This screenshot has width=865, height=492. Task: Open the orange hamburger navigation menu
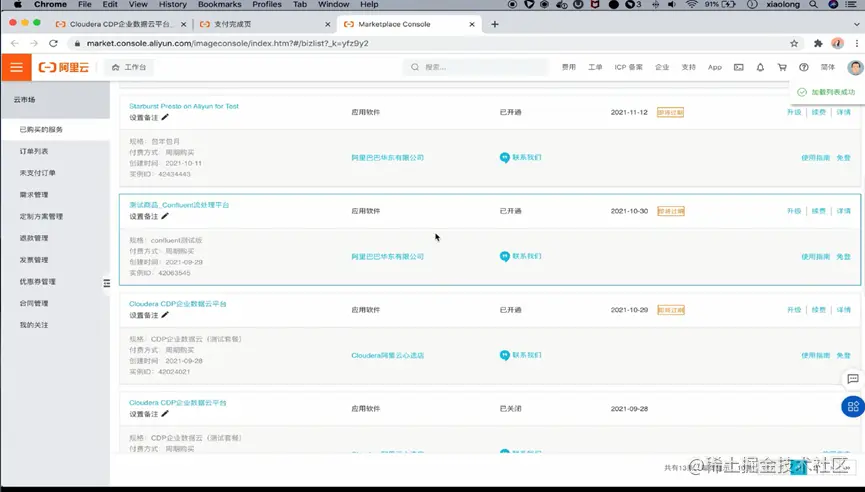click(x=17, y=67)
